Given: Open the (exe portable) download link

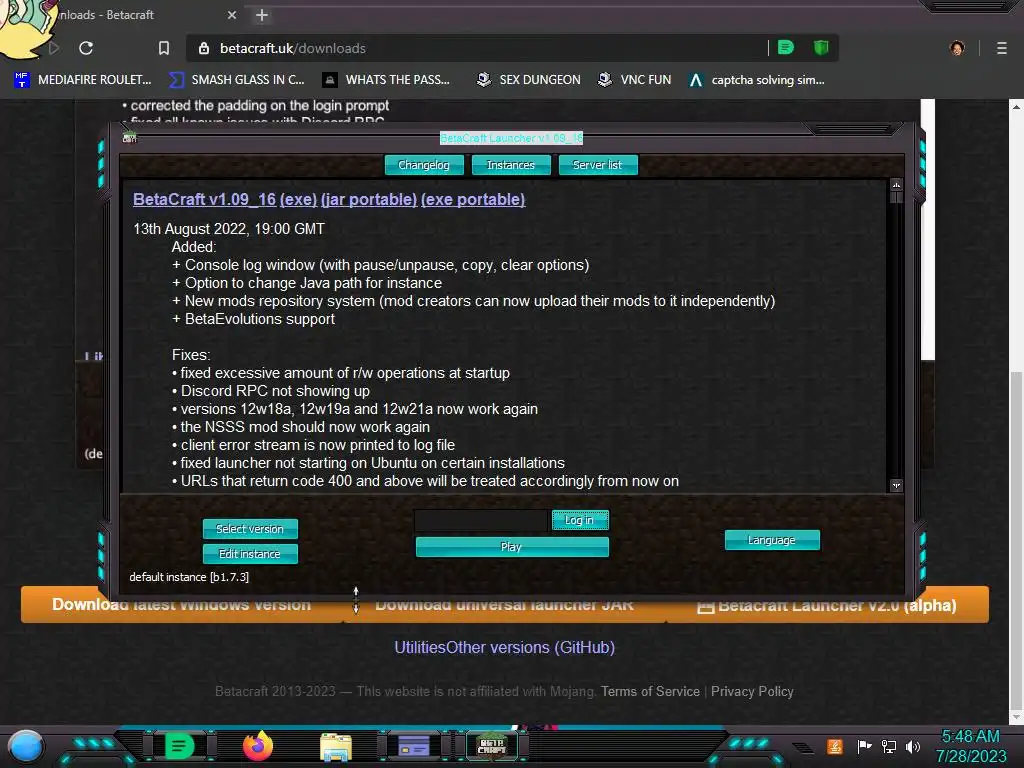Looking at the screenshot, I should (x=473, y=199).
